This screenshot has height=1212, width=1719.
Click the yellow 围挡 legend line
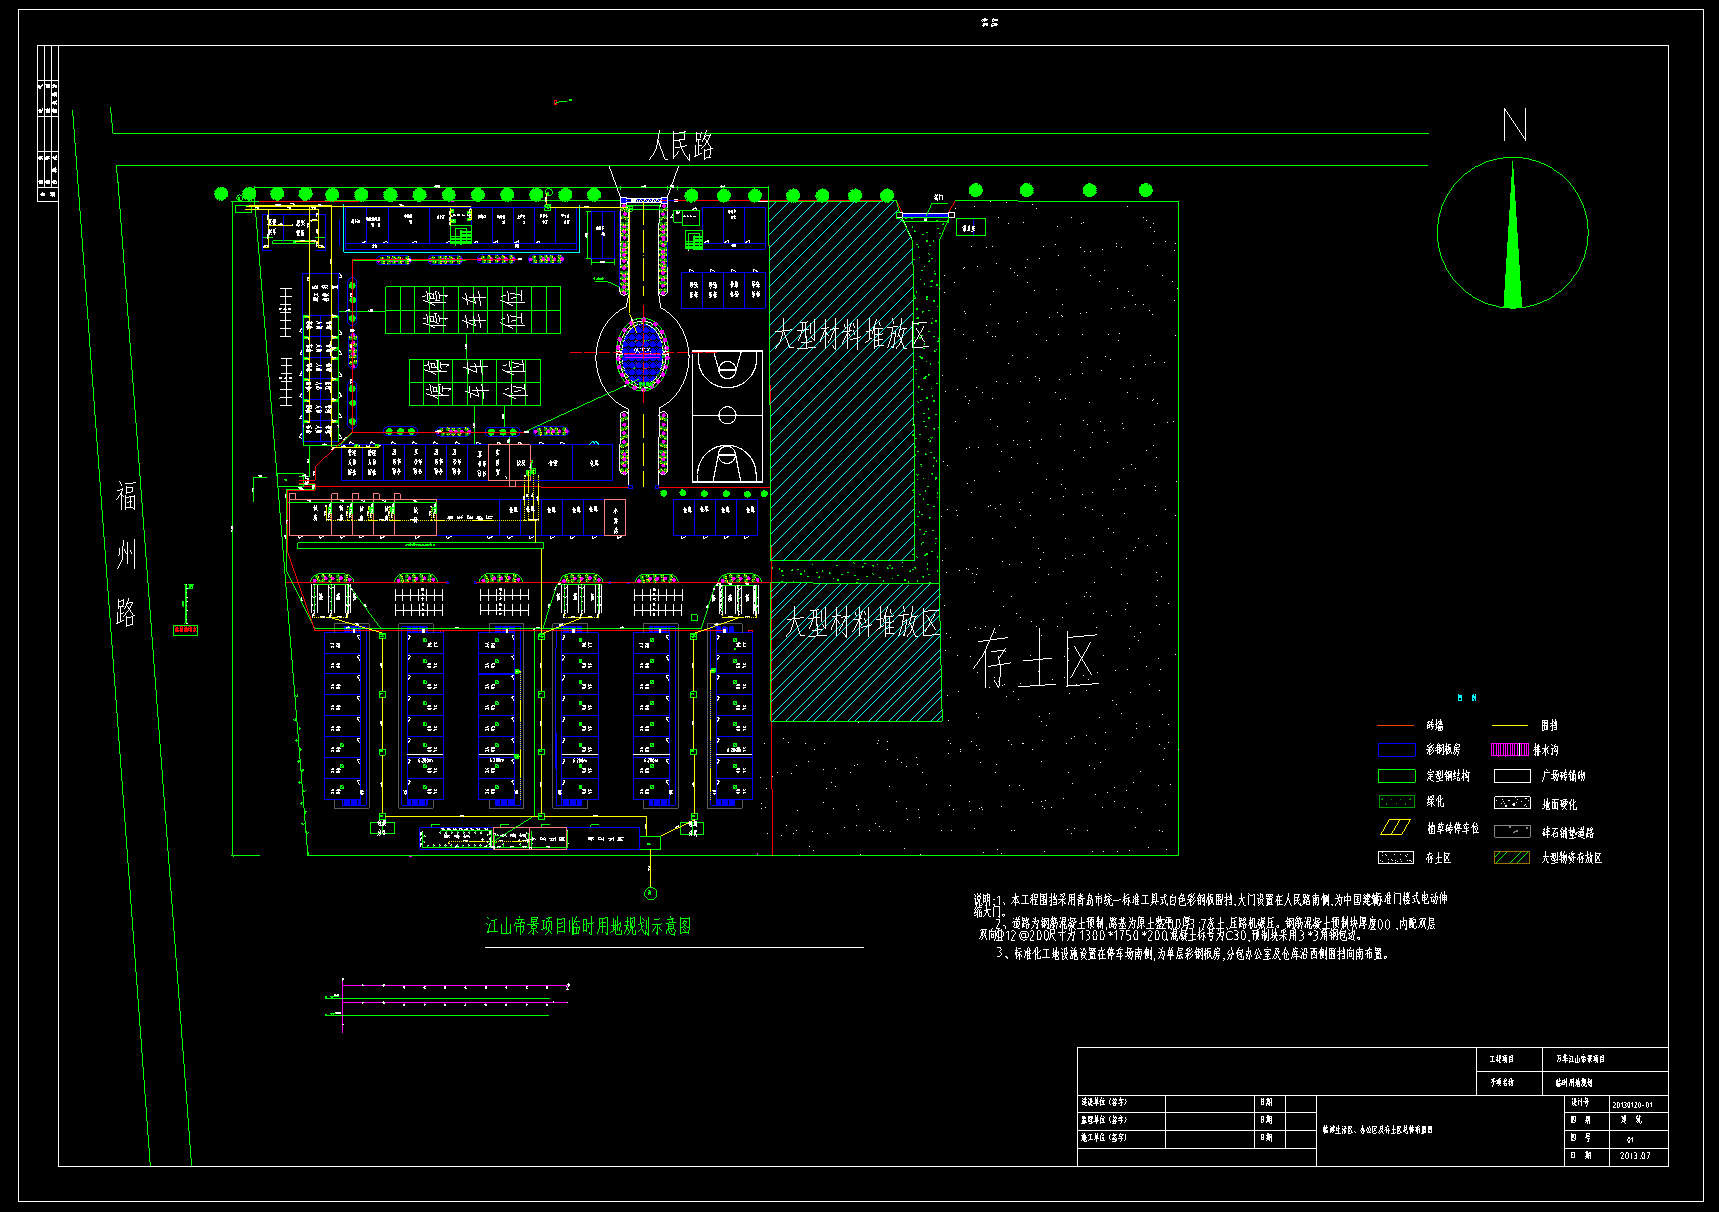(x=1510, y=725)
